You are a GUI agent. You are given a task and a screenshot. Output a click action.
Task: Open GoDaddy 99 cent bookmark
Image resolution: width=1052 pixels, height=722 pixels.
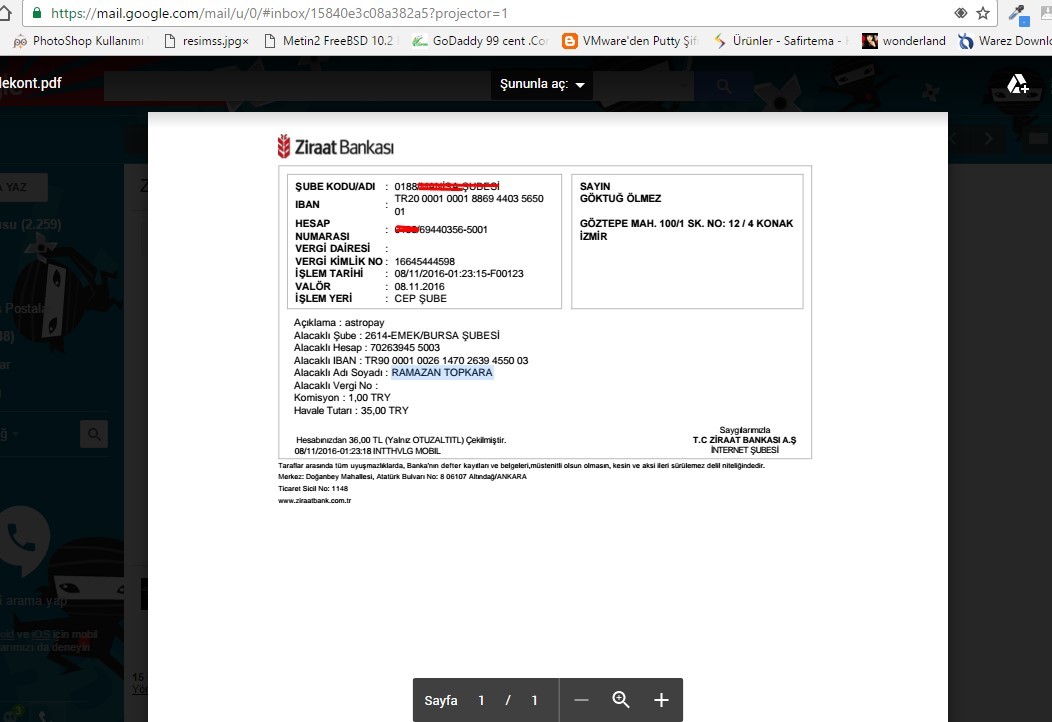(x=480, y=41)
